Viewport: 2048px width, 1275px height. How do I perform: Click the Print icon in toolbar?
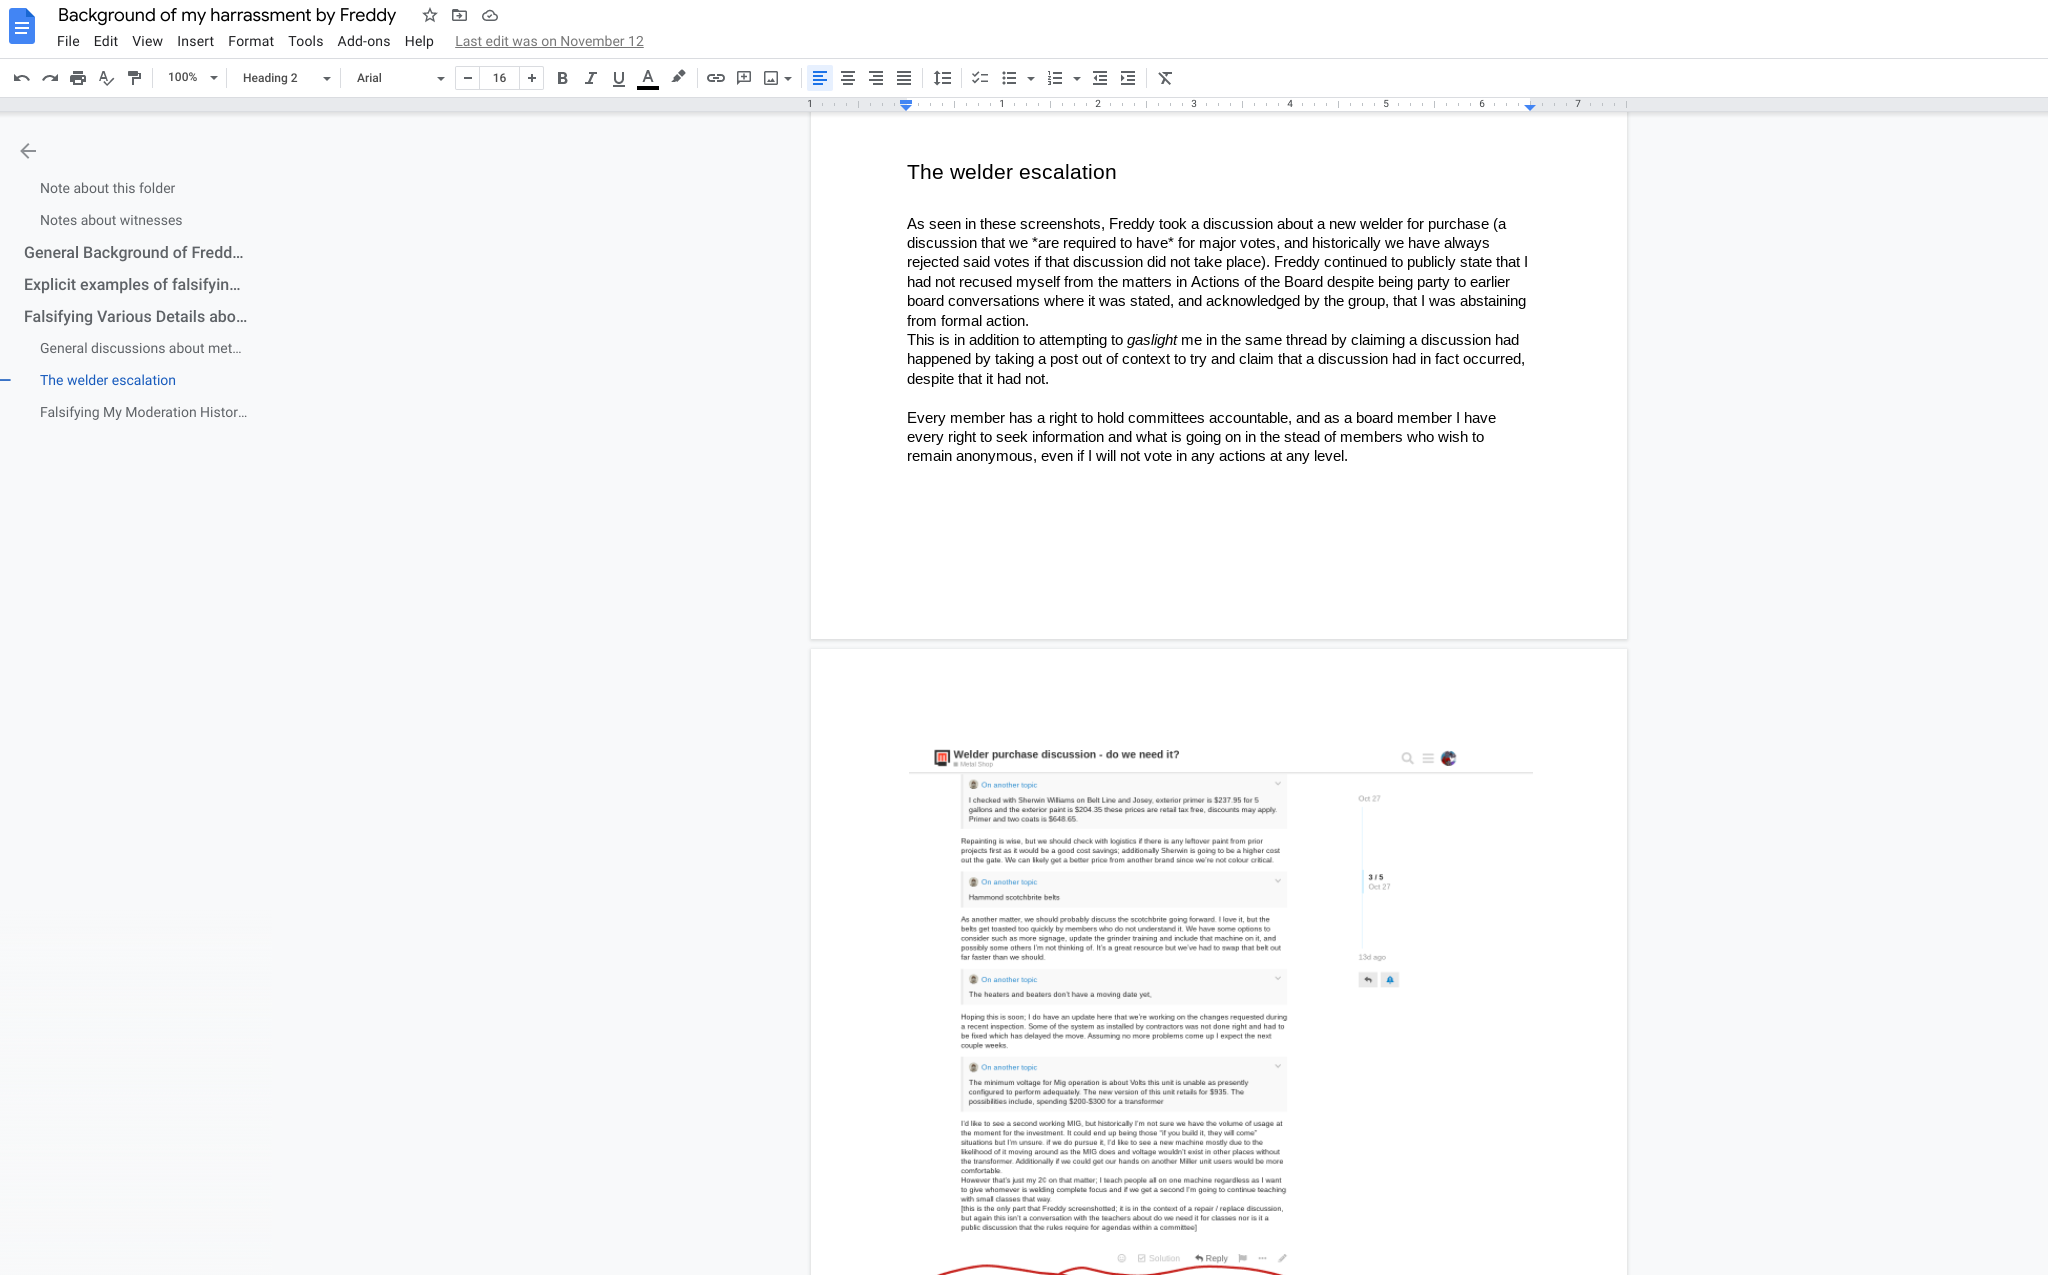(x=78, y=78)
